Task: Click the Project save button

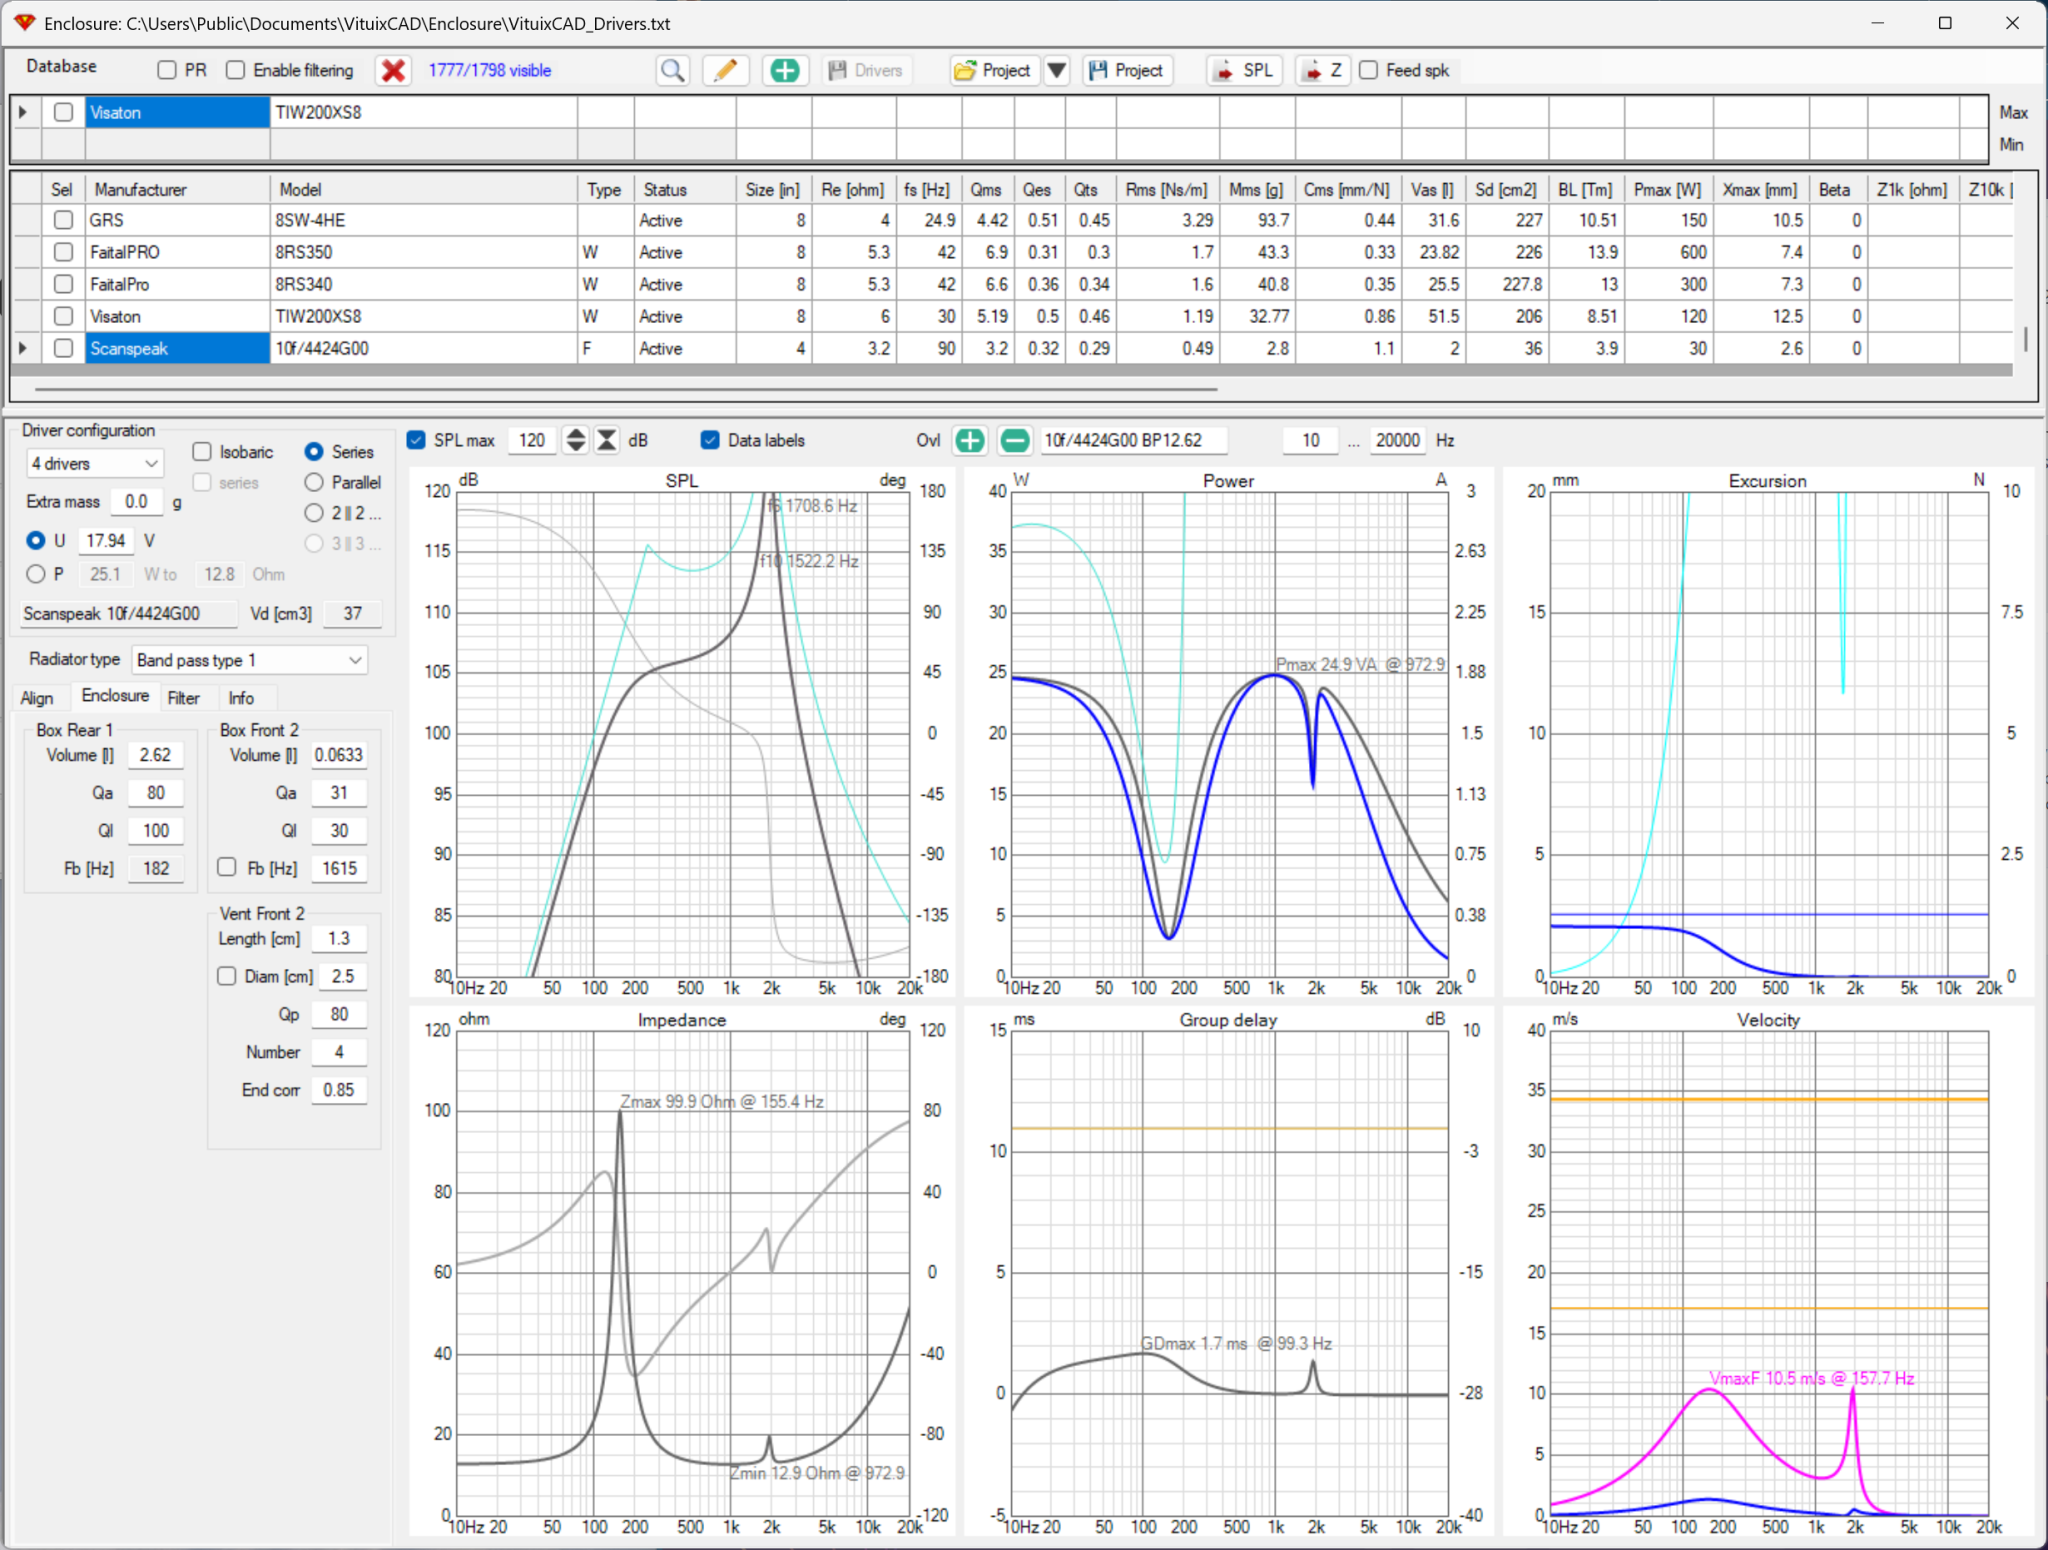Action: point(1127,70)
